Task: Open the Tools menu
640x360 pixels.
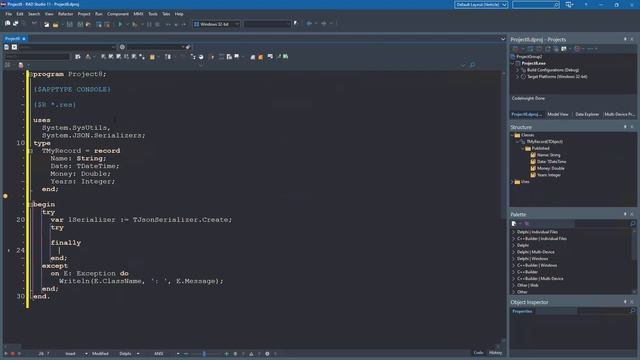Action: [153, 14]
